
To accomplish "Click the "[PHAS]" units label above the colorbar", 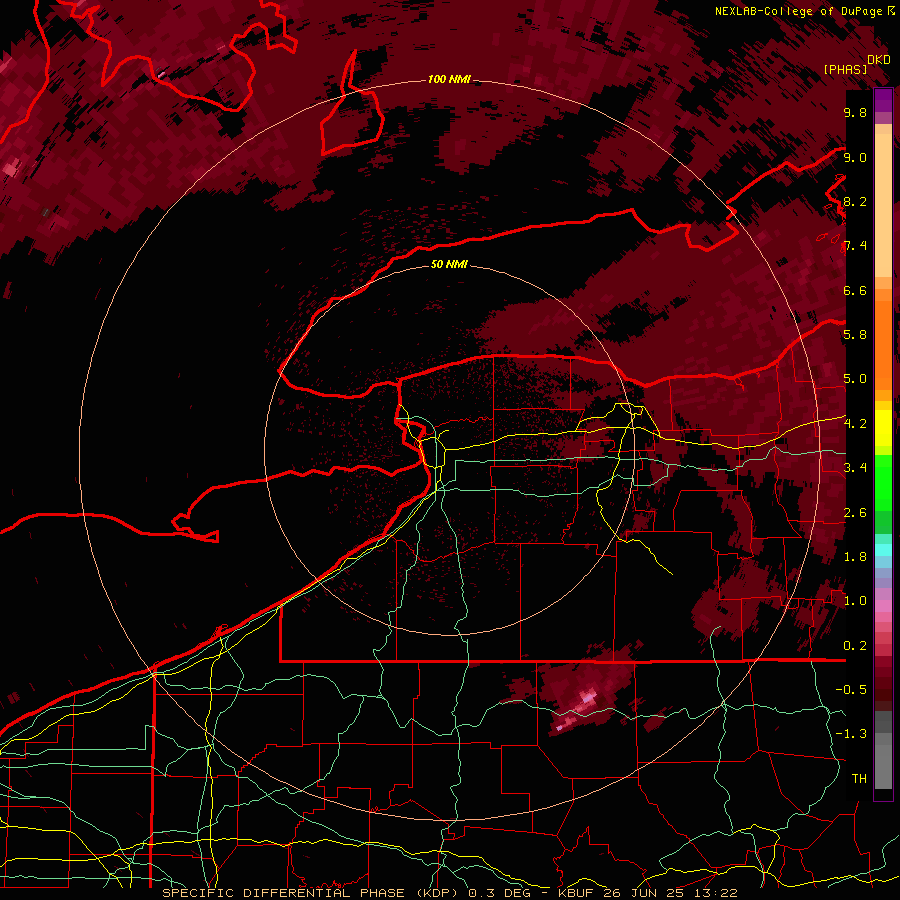I will 845,69.
